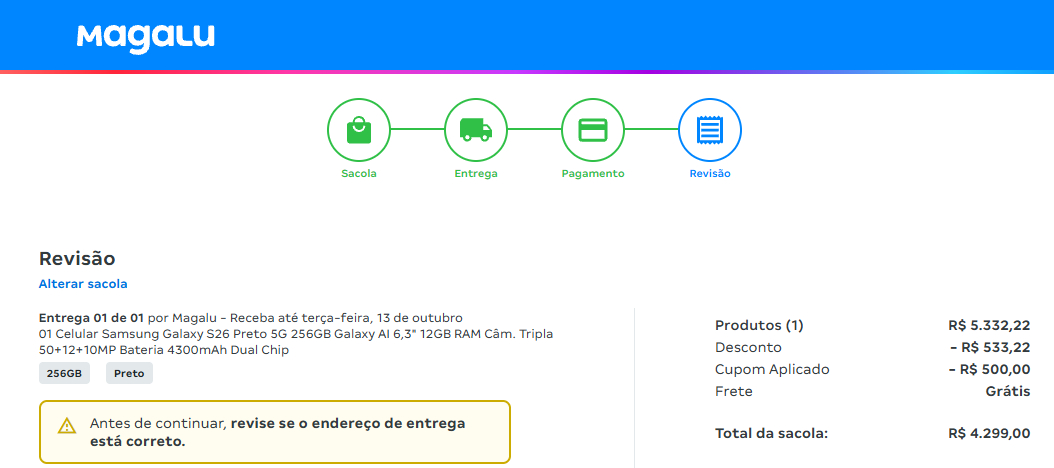
Task: Click the Magalu logo in header
Action: 146,38
